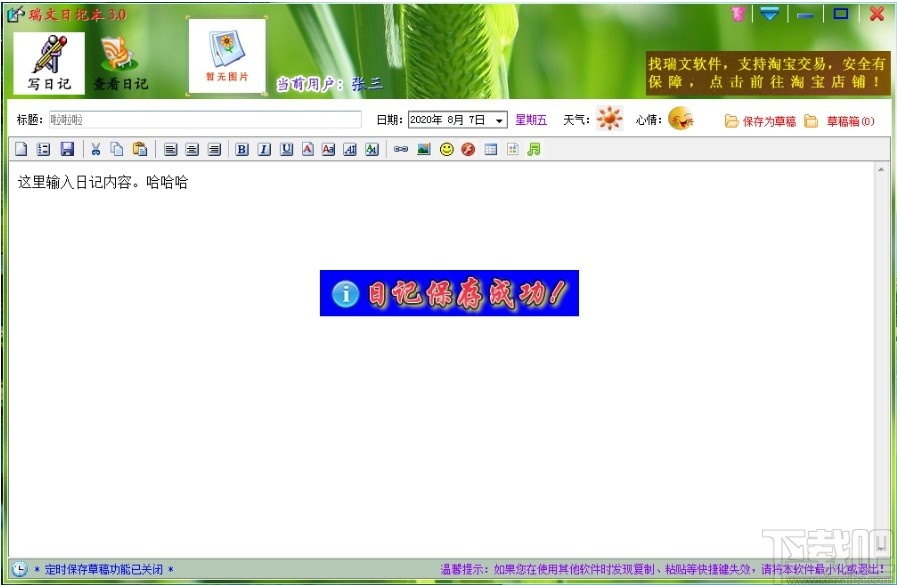Copy selection with copy icon
897x585 pixels.
(117, 149)
